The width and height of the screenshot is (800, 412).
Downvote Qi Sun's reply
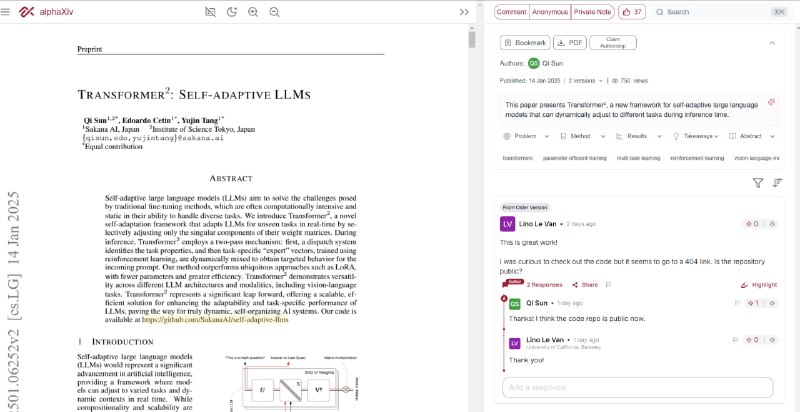click(772, 303)
